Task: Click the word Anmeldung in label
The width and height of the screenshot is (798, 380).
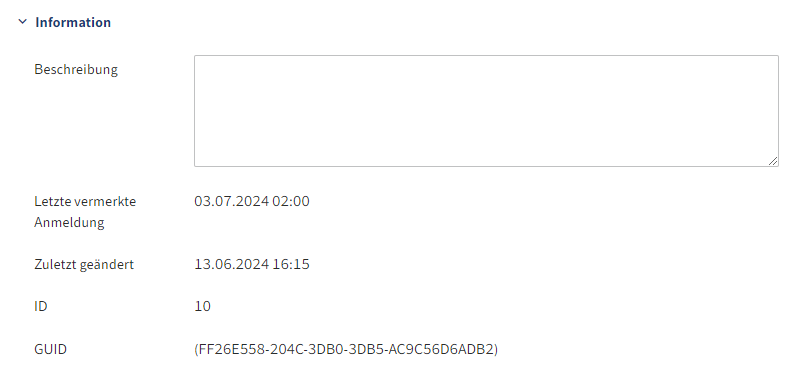Action: [69, 223]
